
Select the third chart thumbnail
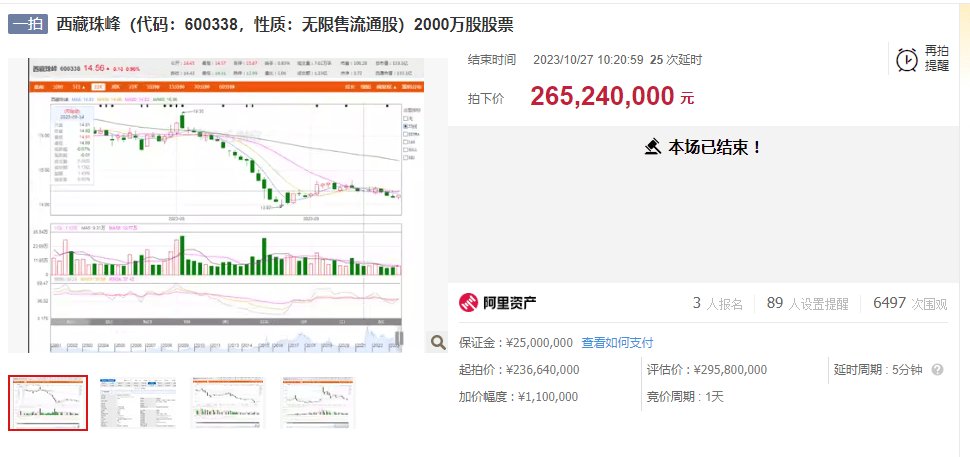pos(228,403)
